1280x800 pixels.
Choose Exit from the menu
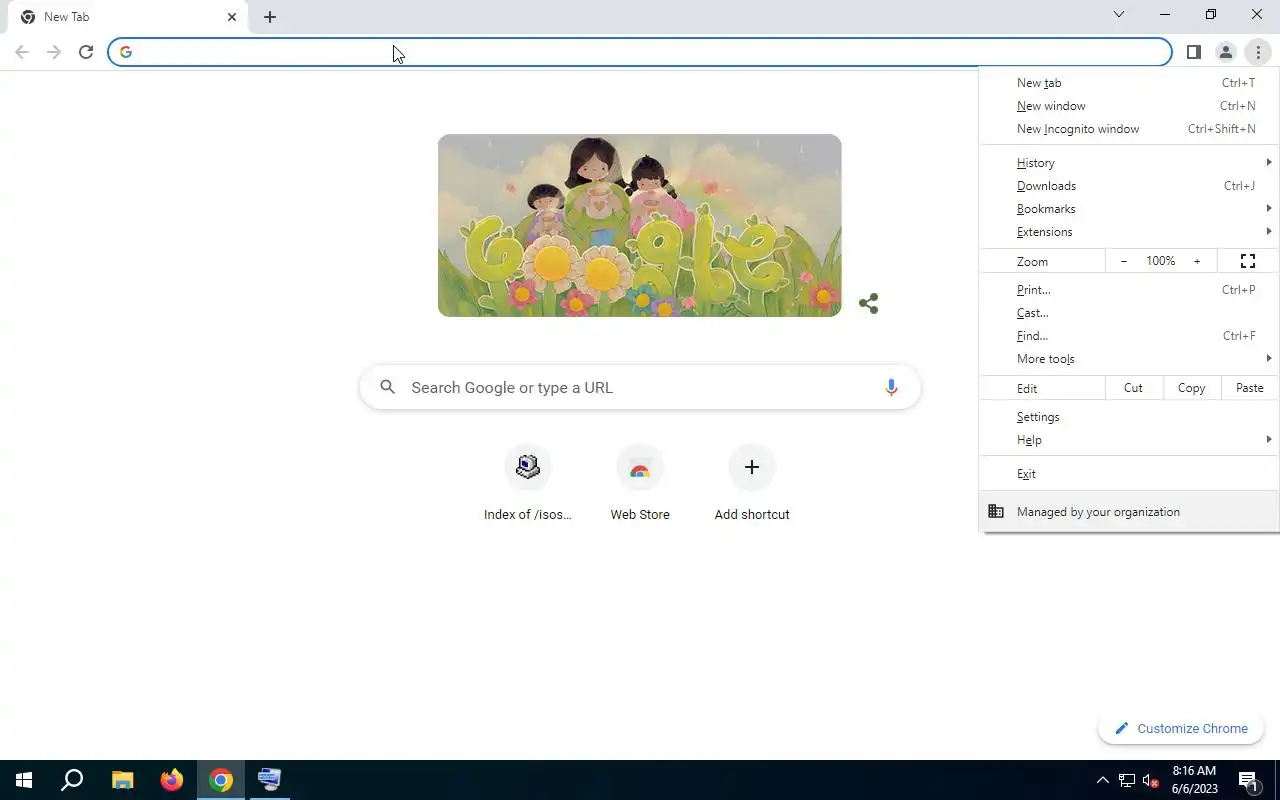tap(1129, 474)
